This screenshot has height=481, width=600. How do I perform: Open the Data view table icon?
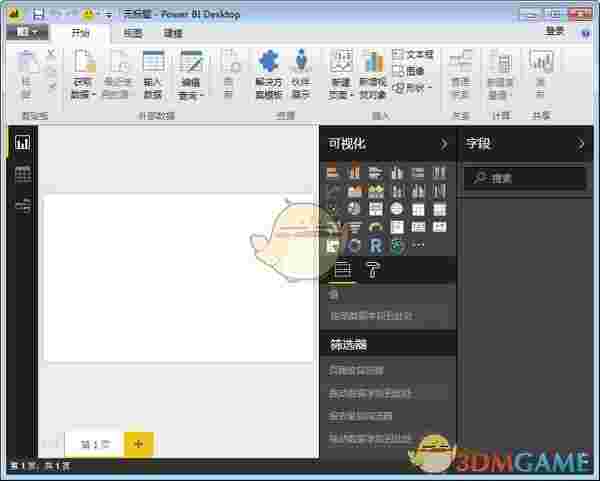(22, 174)
